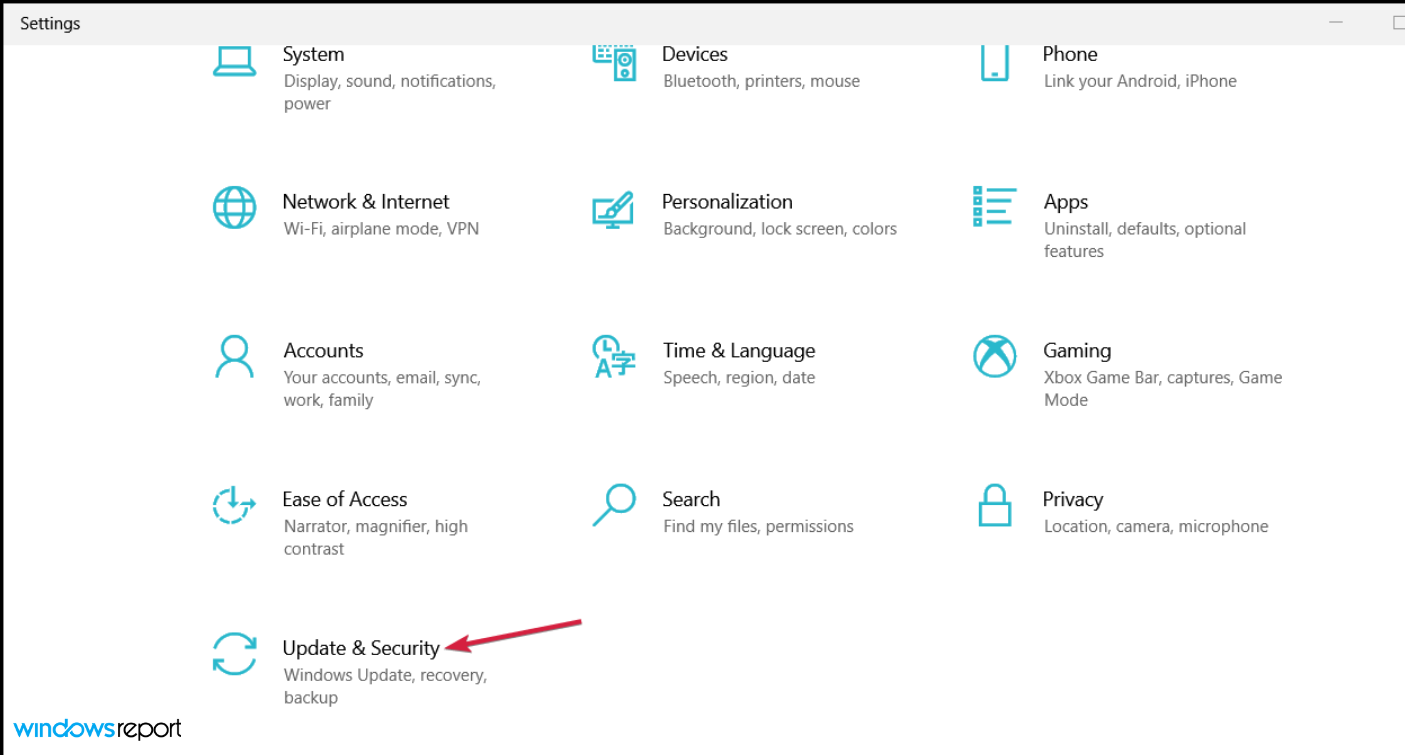Click 'Xbox Game Bar, captures, Game Mode' text

coord(1163,388)
